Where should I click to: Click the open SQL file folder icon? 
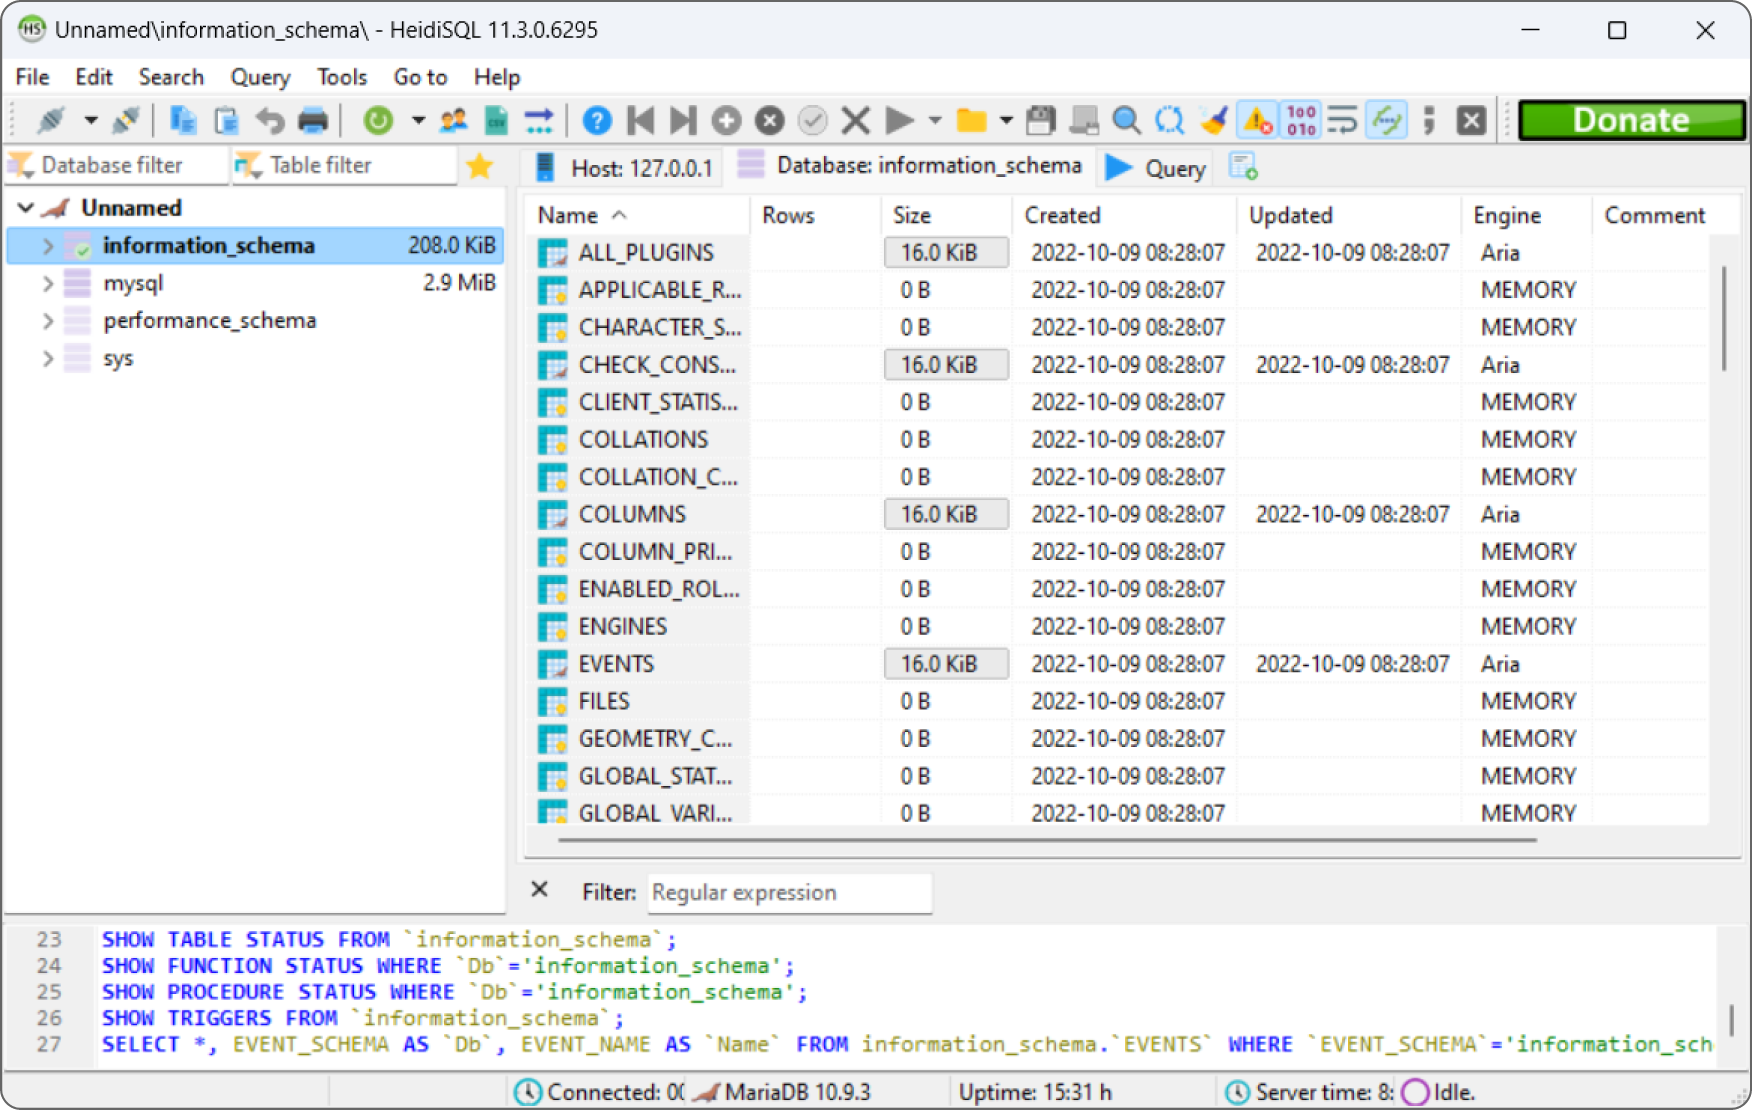(971, 121)
